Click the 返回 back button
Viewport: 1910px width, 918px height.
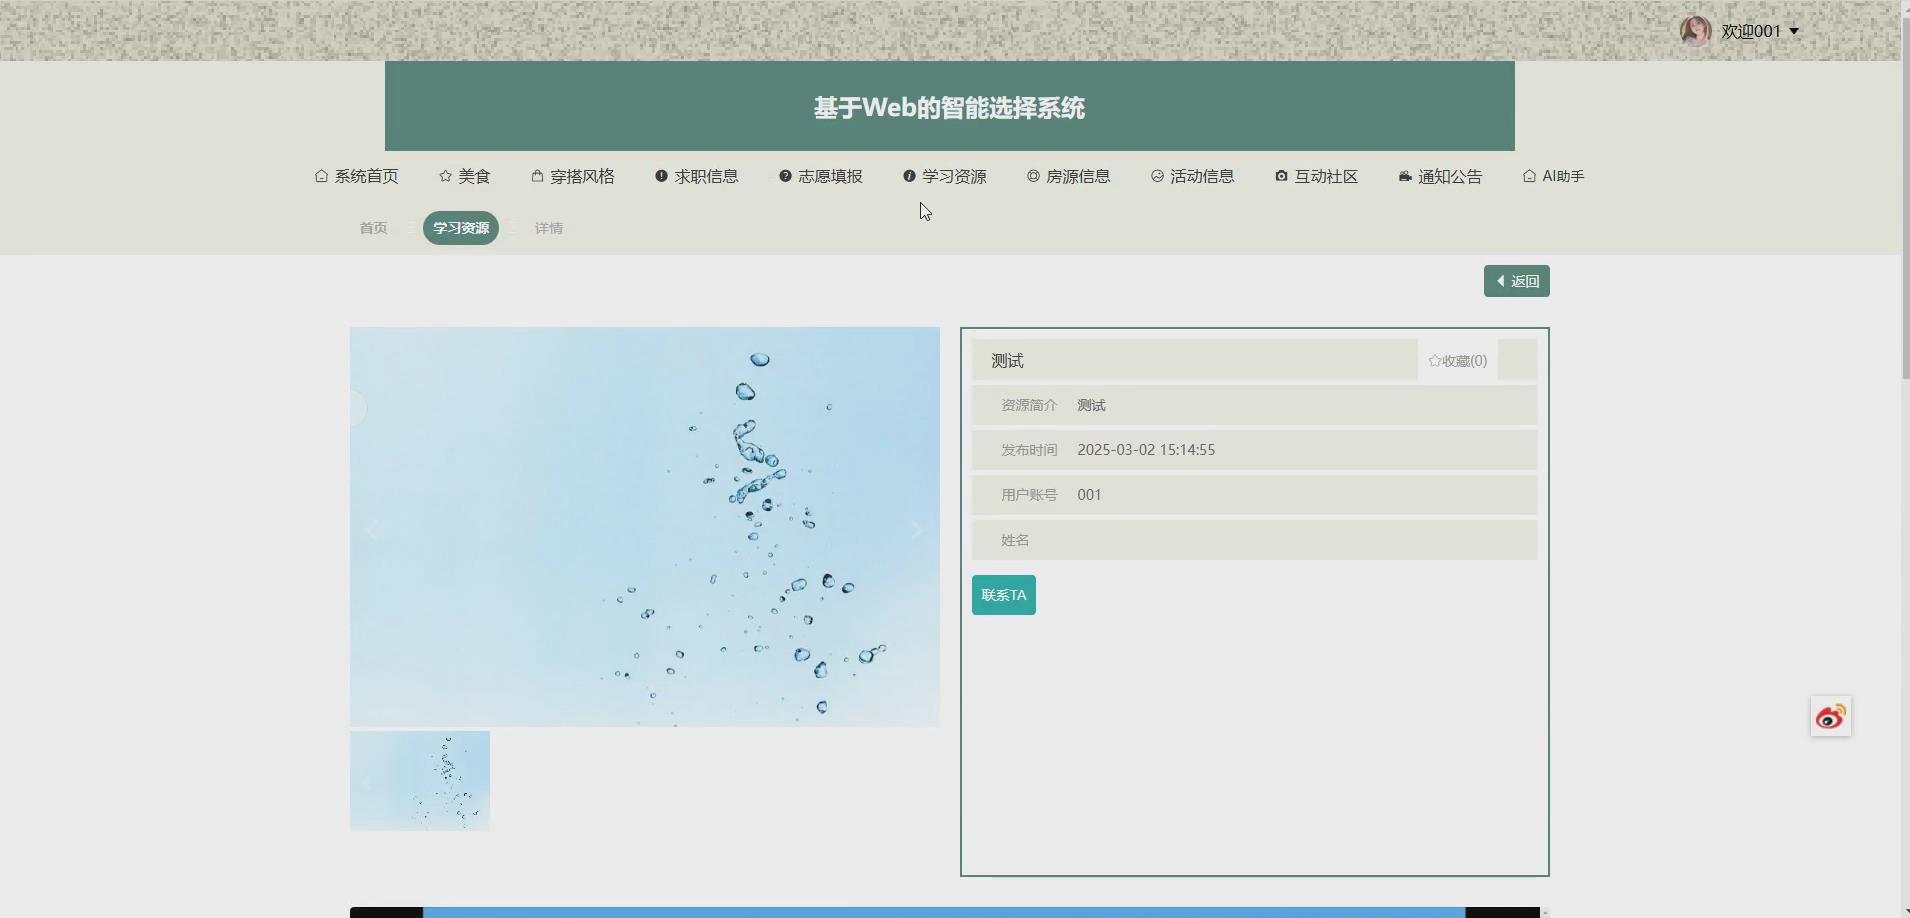coord(1516,280)
